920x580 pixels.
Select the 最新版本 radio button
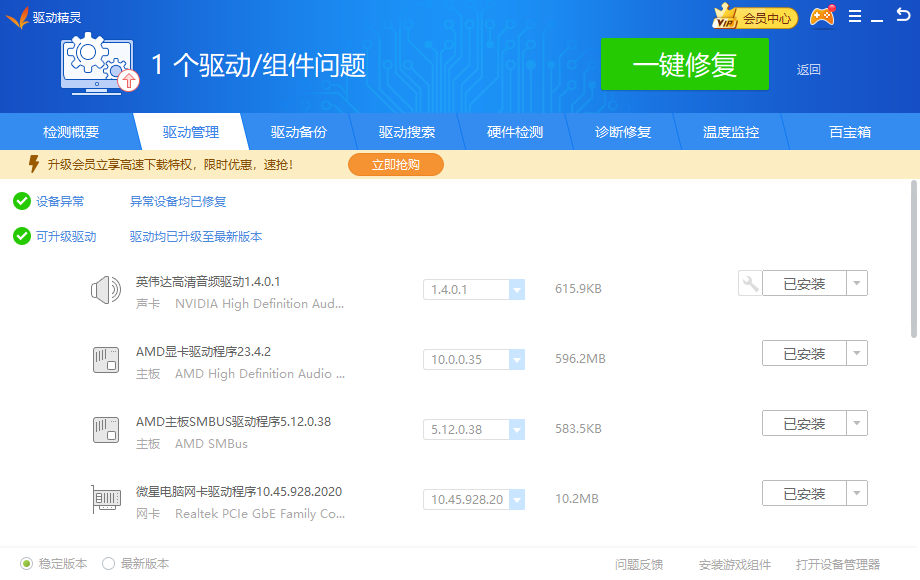[108, 564]
